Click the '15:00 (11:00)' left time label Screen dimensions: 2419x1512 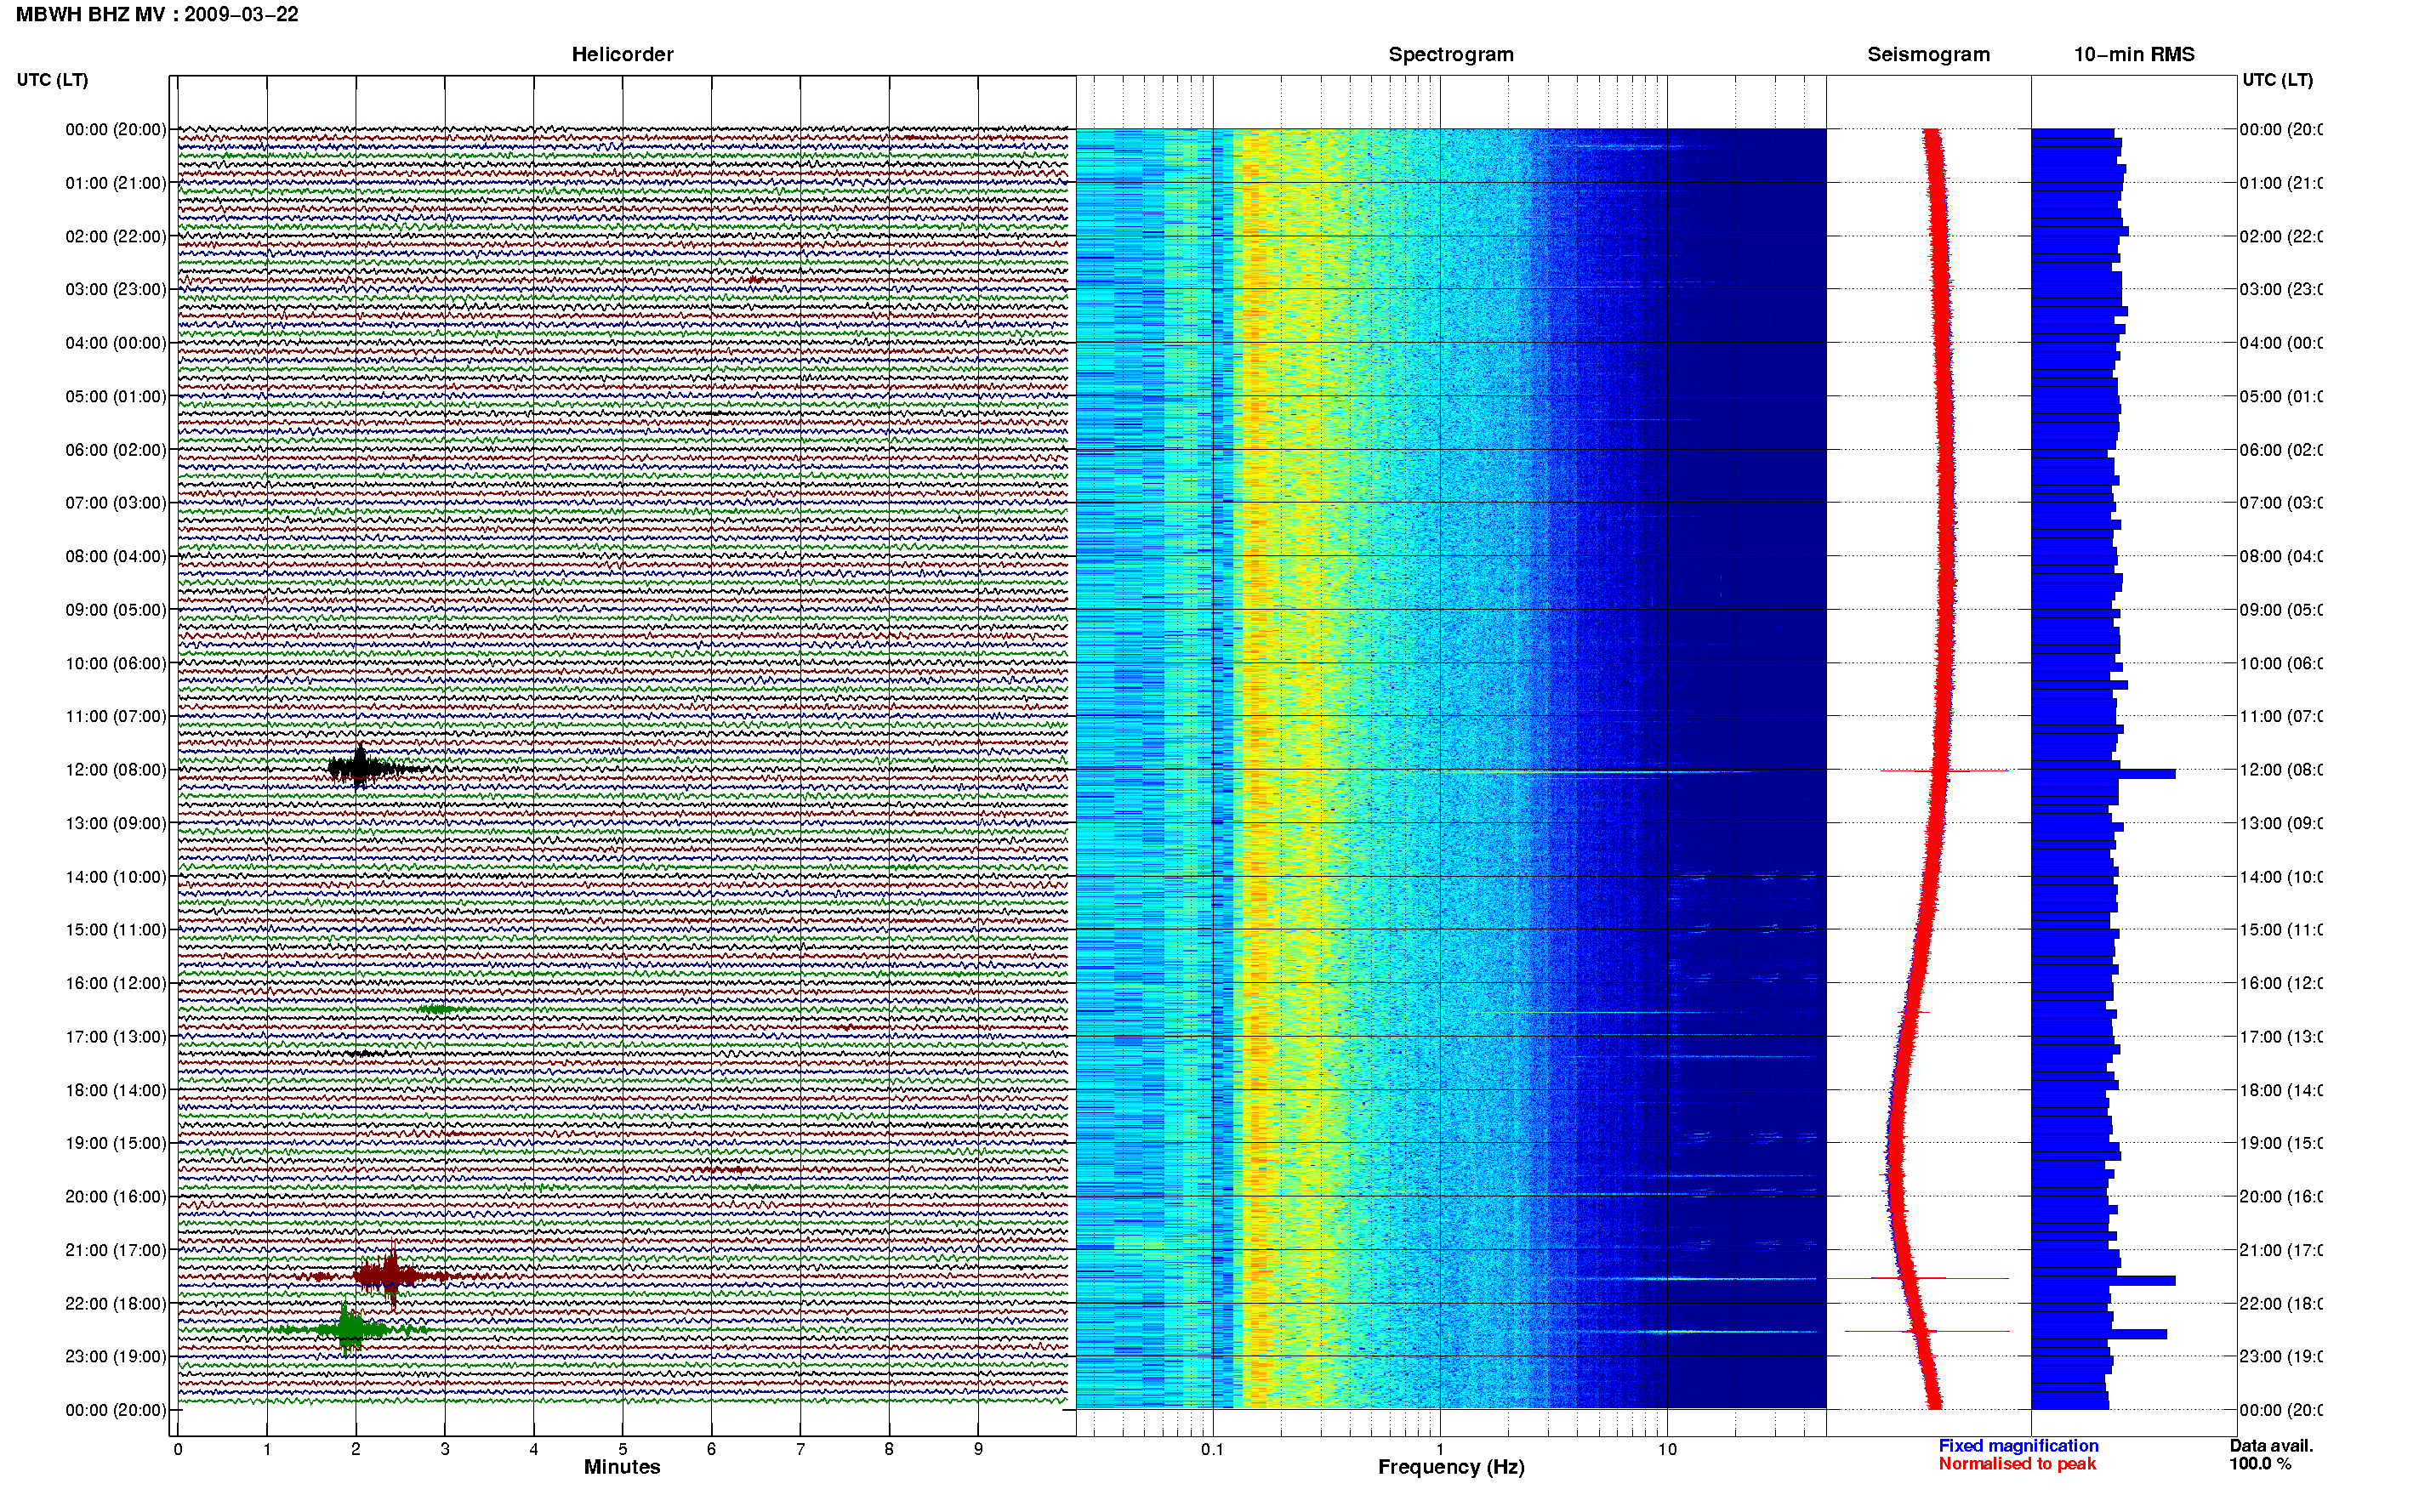(x=116, y=930)
